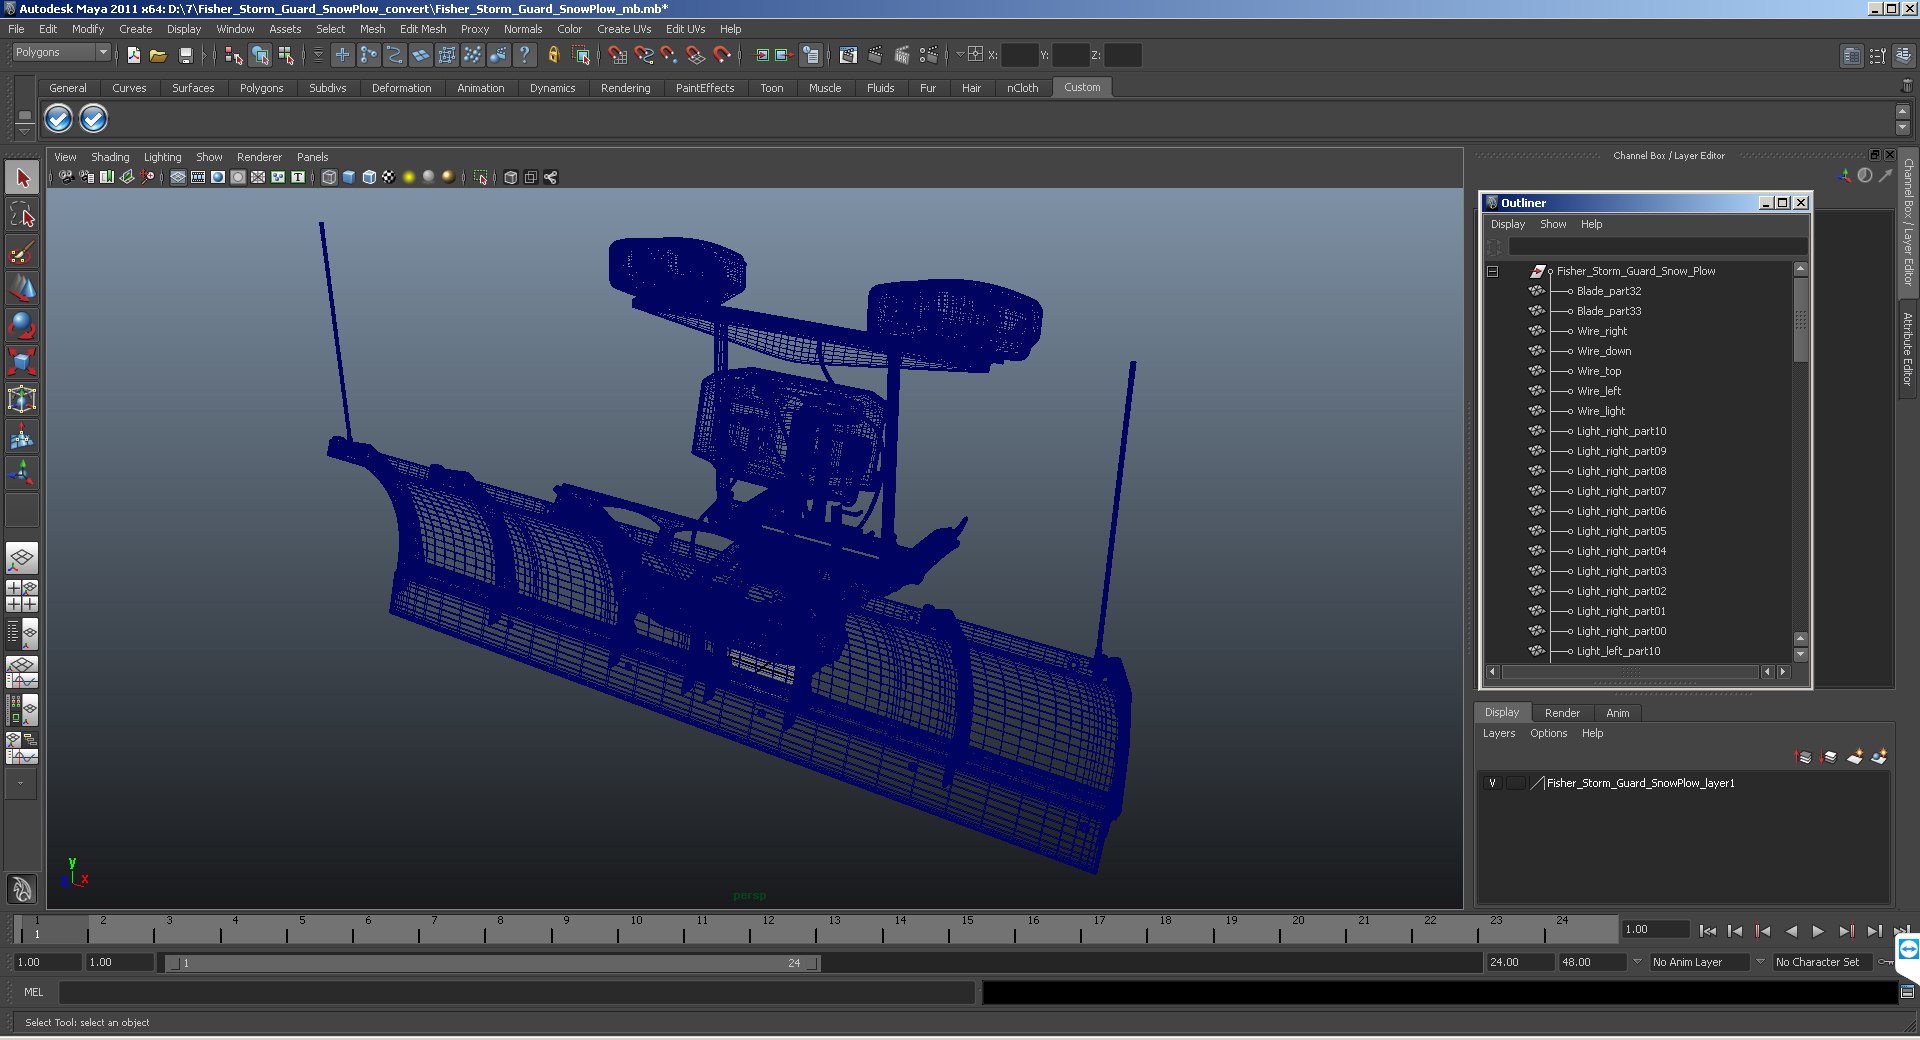
Task: Open the No Anim Layer dropdown arrow
Action: (x=1637, y=962)
